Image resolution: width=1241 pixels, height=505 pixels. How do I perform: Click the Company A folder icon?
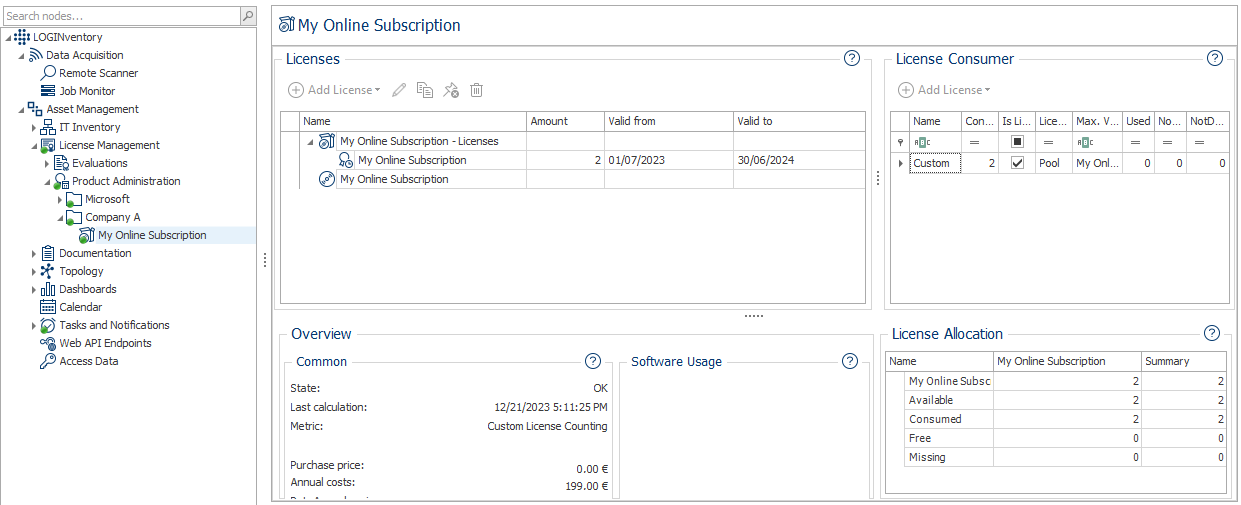pos(74,217)
